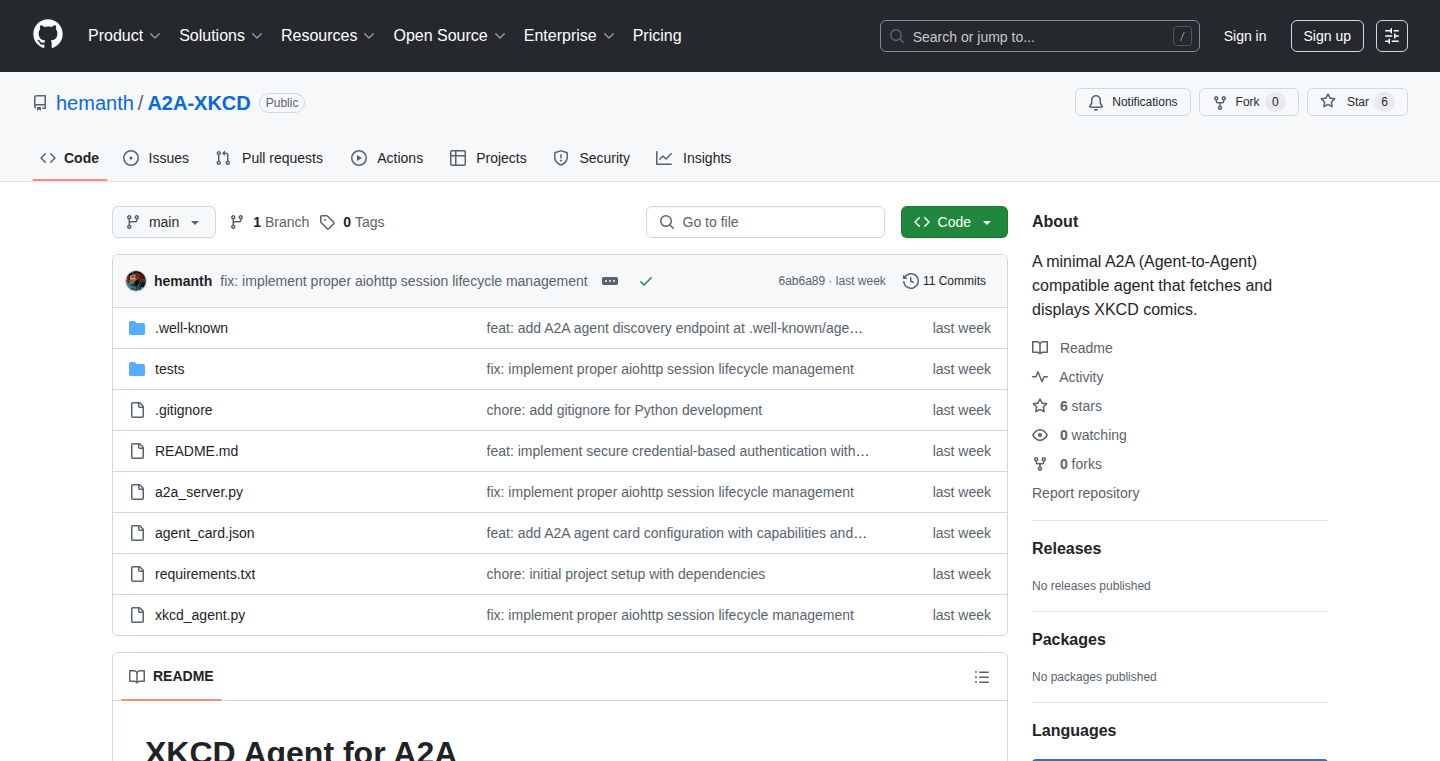
Task: View the 0 watching link
Action: (x=1079, y=435)
